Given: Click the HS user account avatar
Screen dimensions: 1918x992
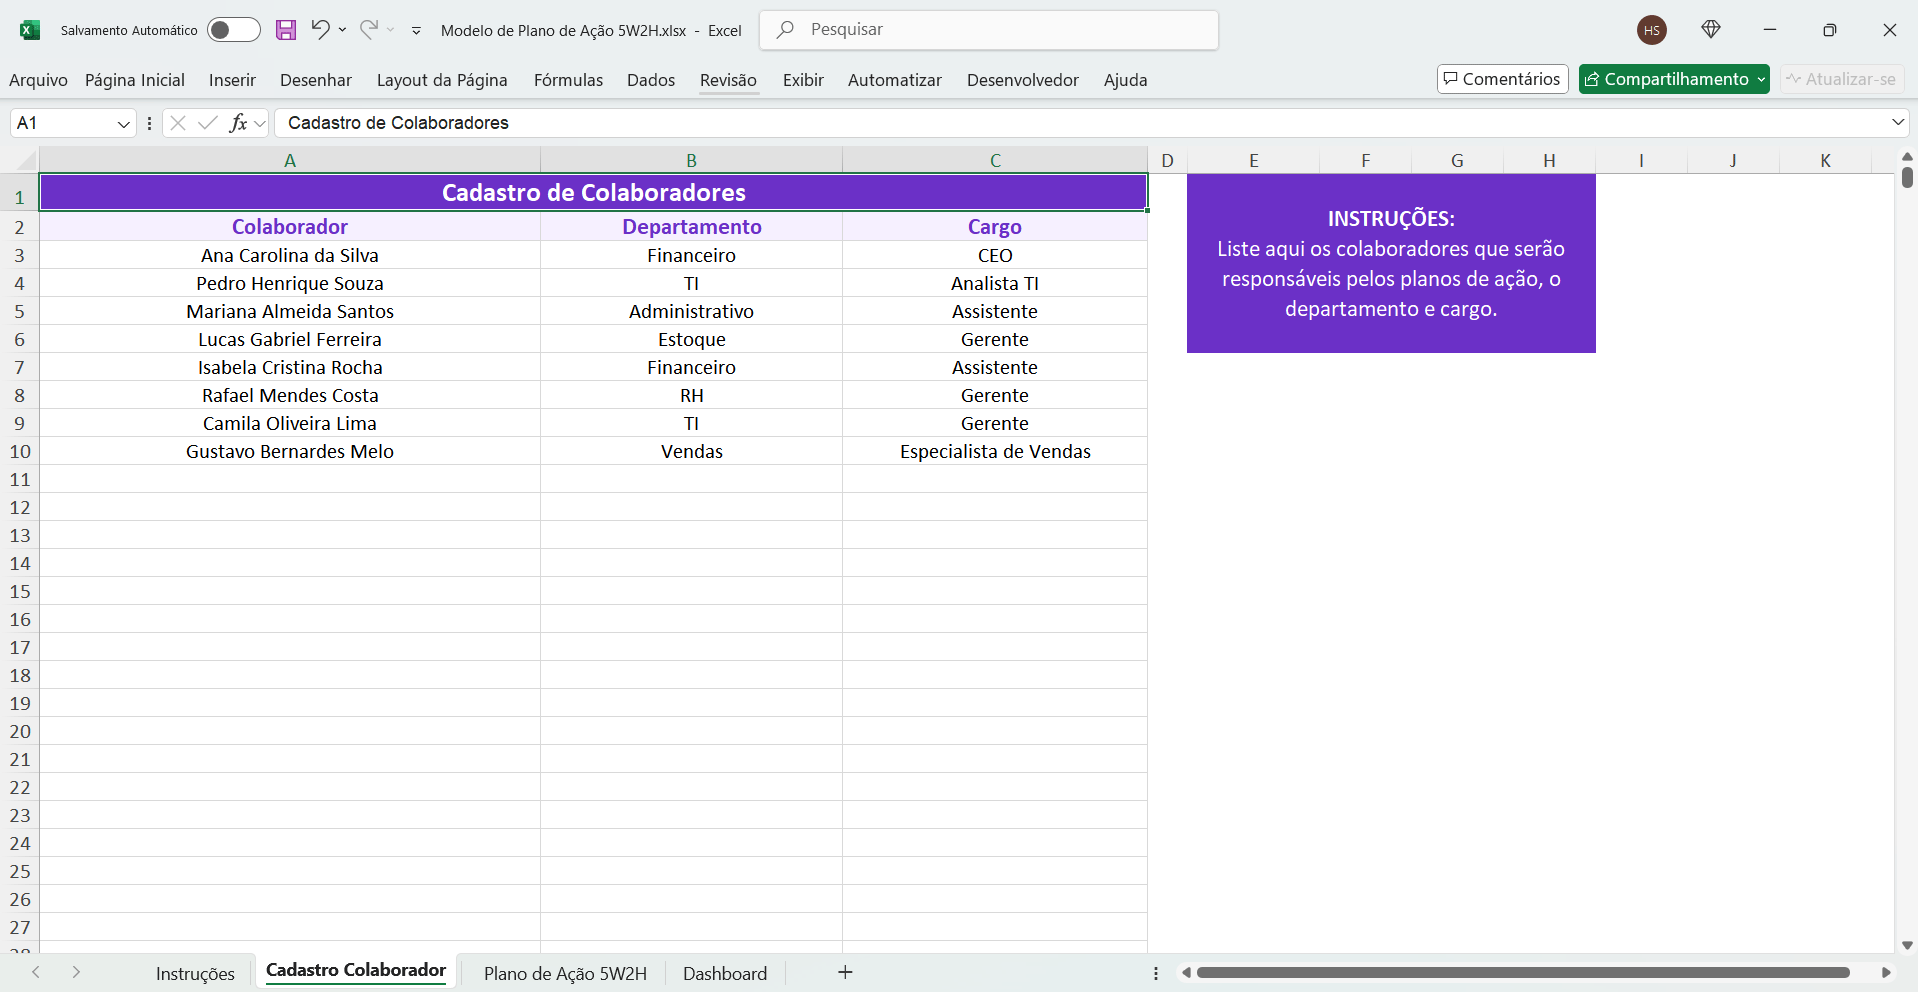Looking at the screenshot, I should pos(1651,30).
